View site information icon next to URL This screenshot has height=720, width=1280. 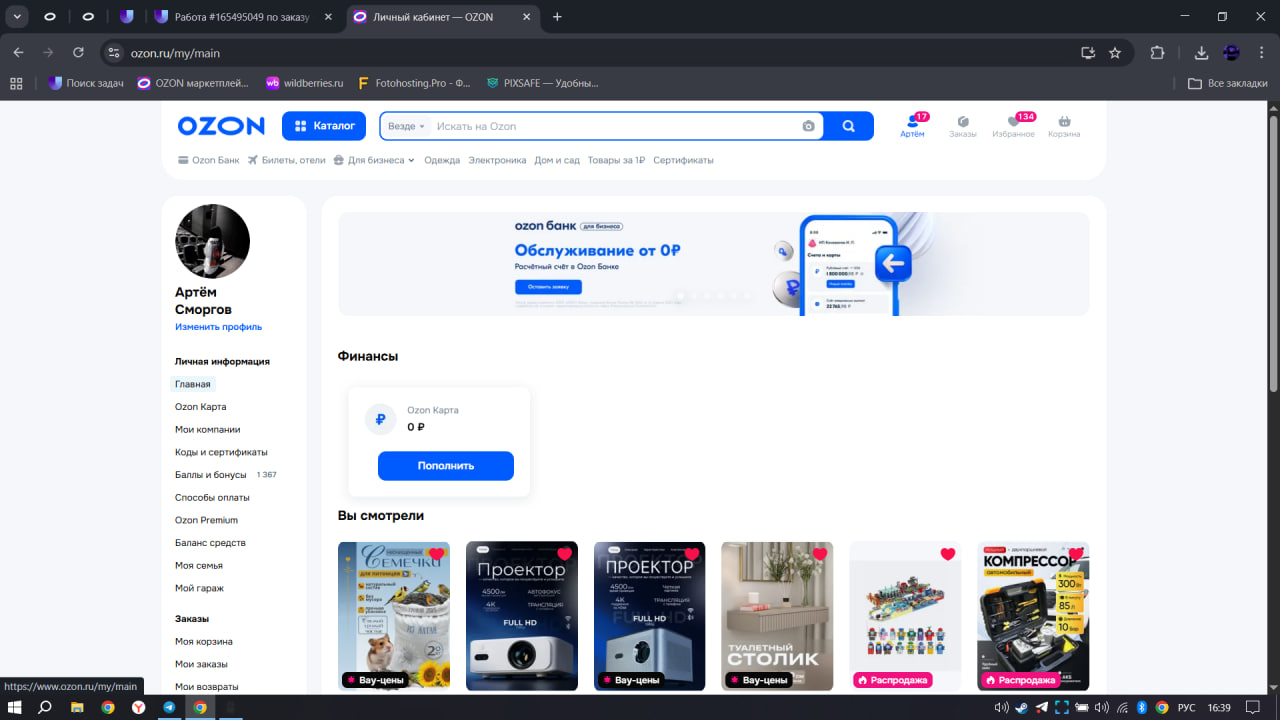click(114, 53)
